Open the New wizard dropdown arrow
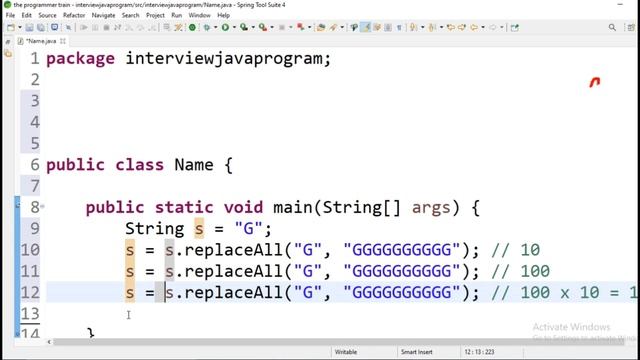This screenshot has width=640, height=360. tap(20, 27)
